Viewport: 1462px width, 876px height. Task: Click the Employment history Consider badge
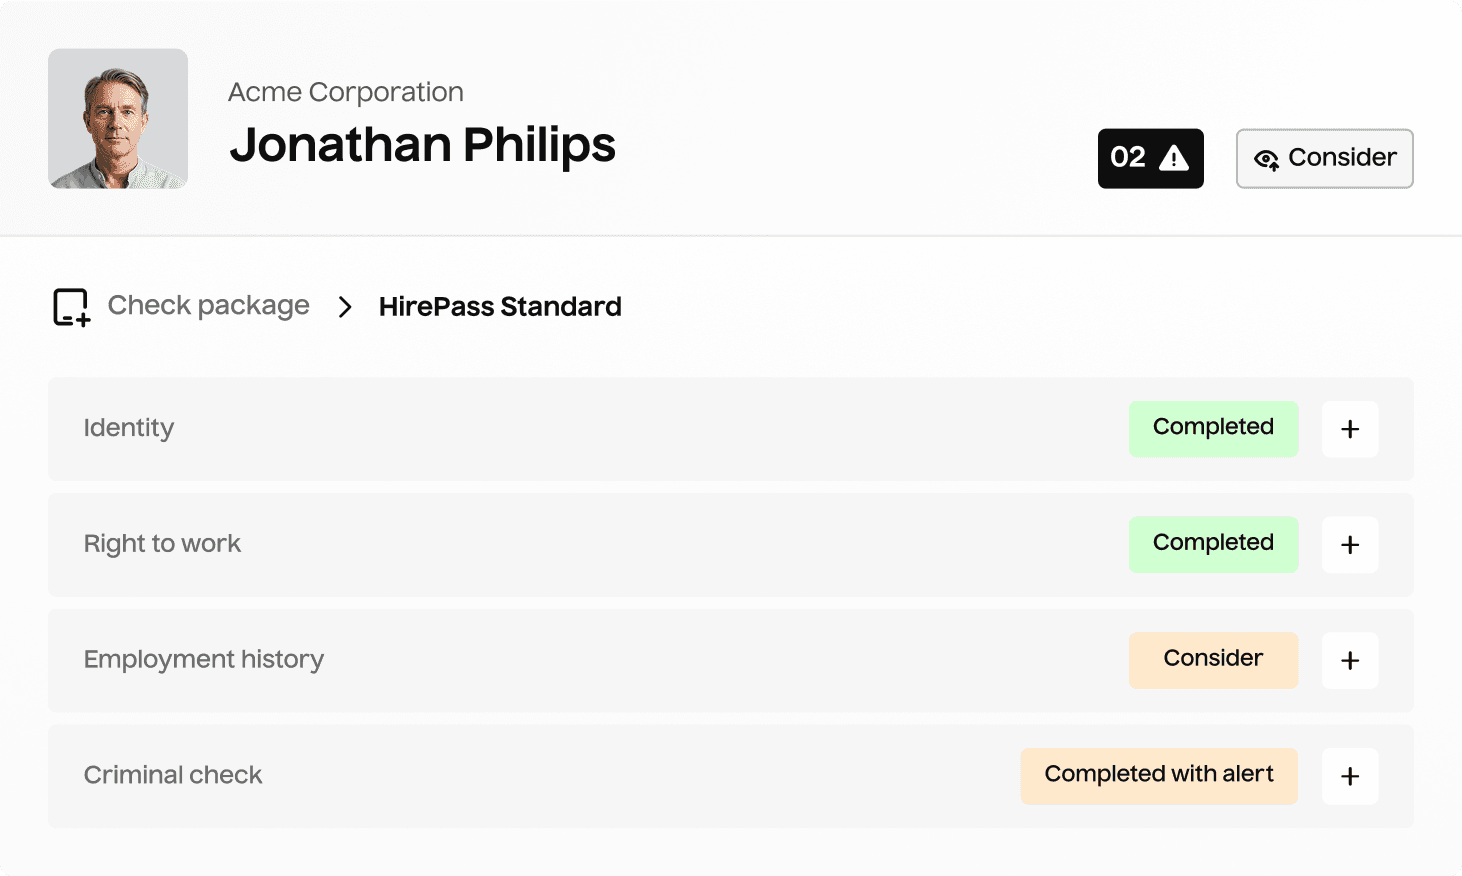1213,660
